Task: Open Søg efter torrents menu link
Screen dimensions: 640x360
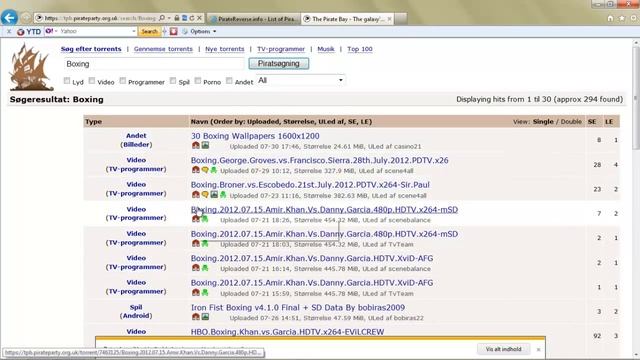Action: click(91, 49)
